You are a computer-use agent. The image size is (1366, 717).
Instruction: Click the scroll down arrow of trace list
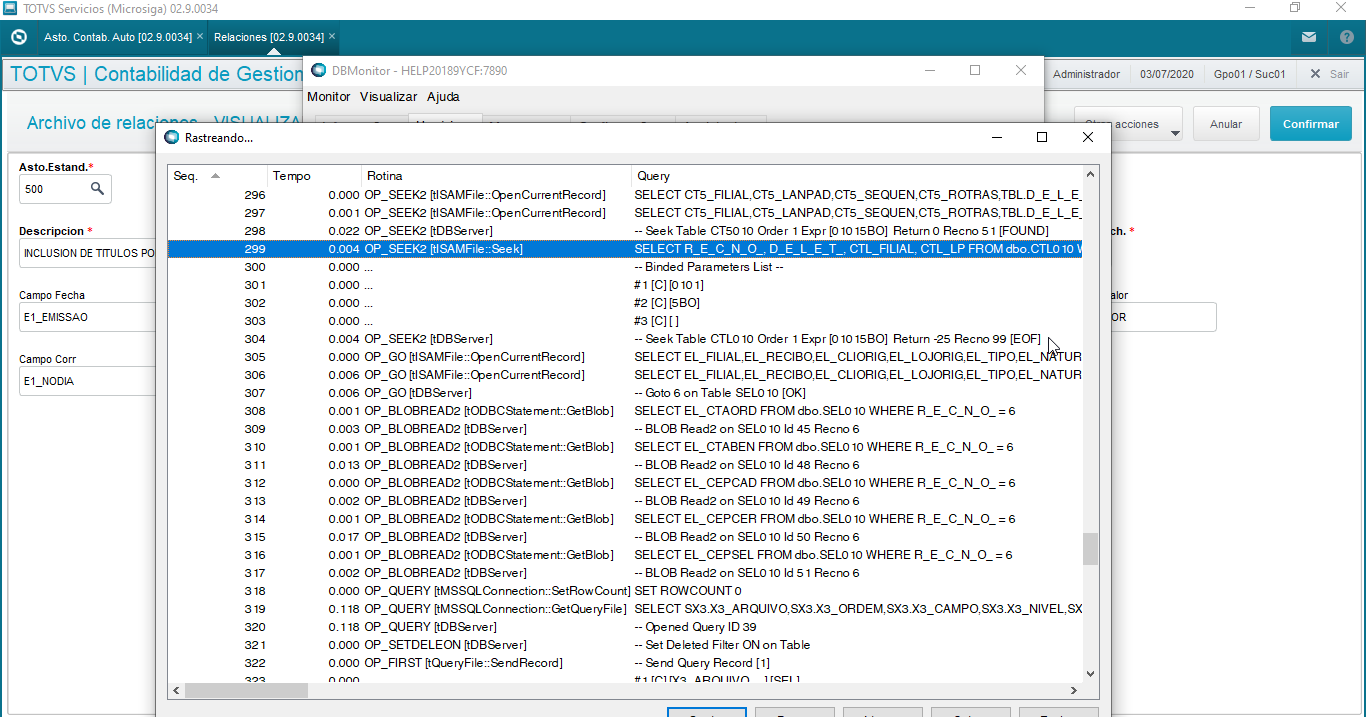tap(1090, 674)
